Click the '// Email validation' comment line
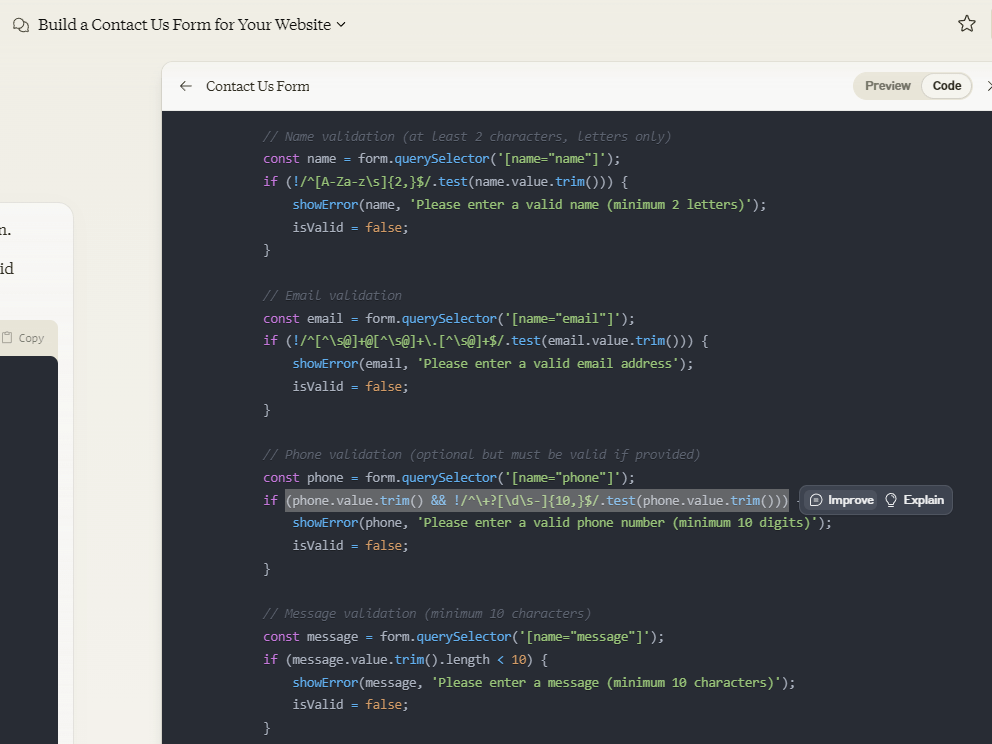The height and width of the screenshot is (744, 992). click(332, 295)
